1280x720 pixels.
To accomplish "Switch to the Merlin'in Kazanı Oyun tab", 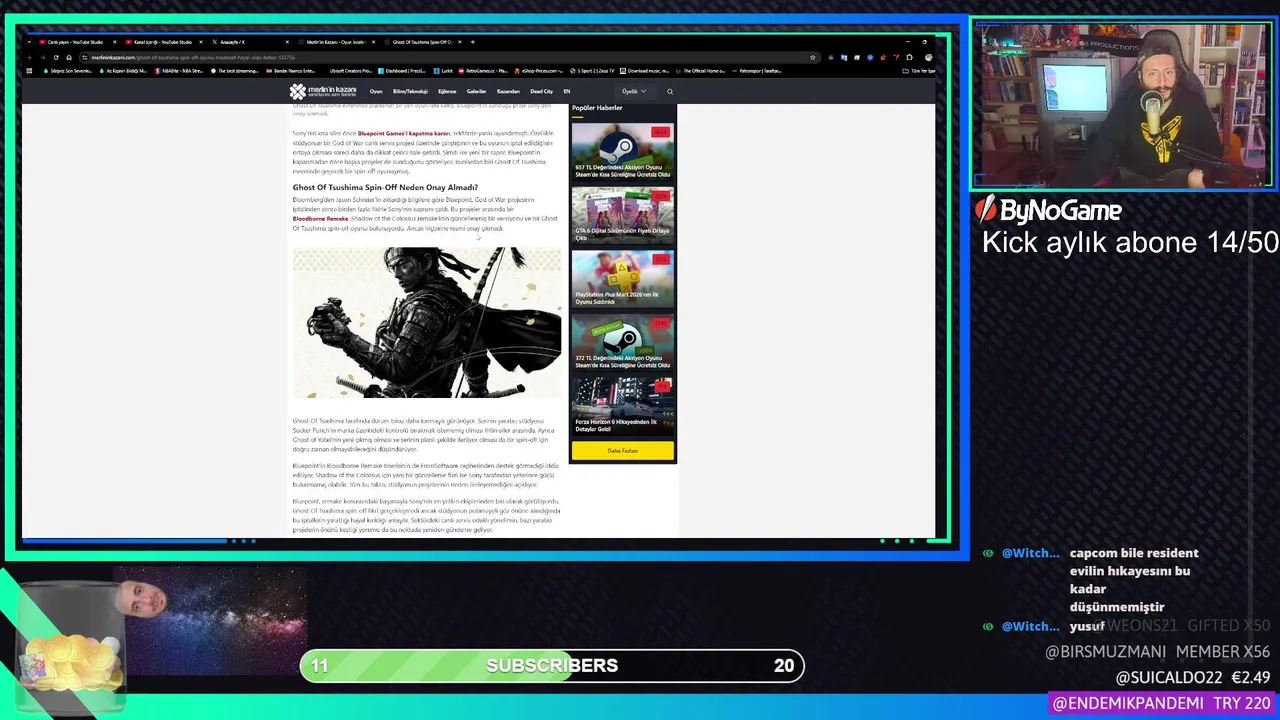I will click(x=335, y=42).
